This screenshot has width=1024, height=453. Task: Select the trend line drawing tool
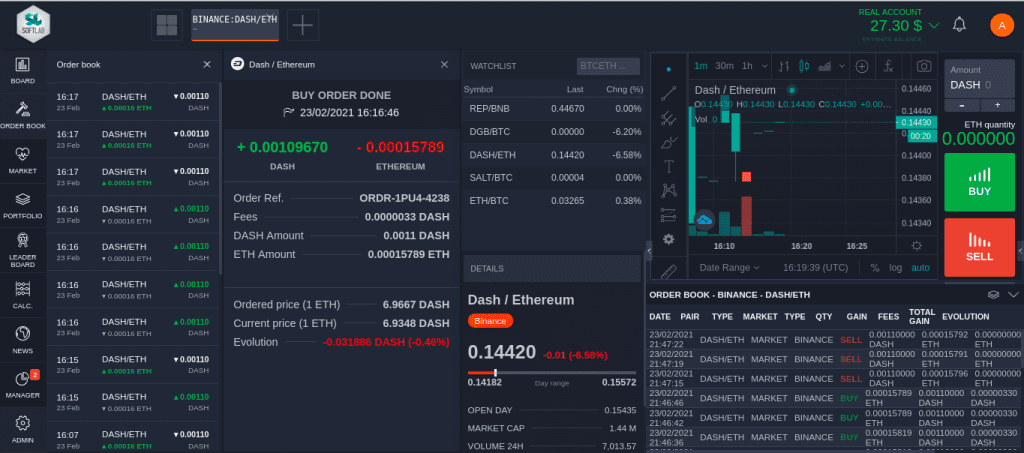click(x=669, y=93)
